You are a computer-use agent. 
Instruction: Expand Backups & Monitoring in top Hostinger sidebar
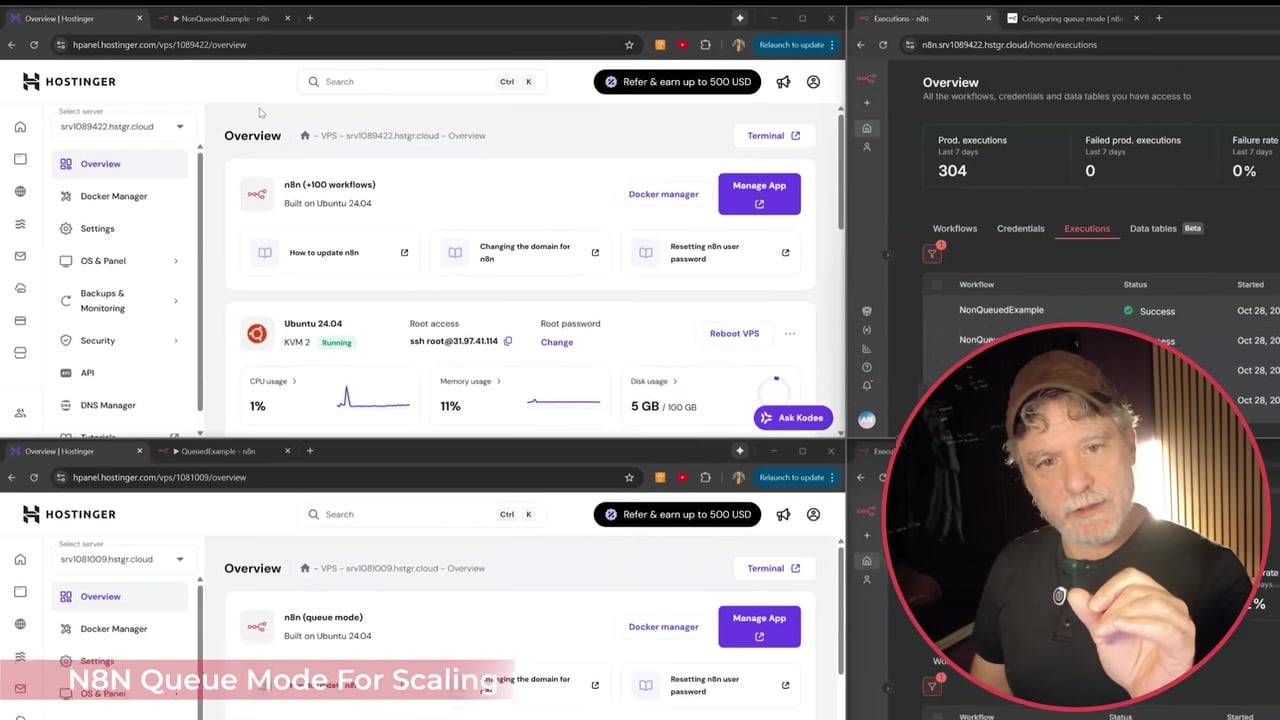(x=176, y=301)
